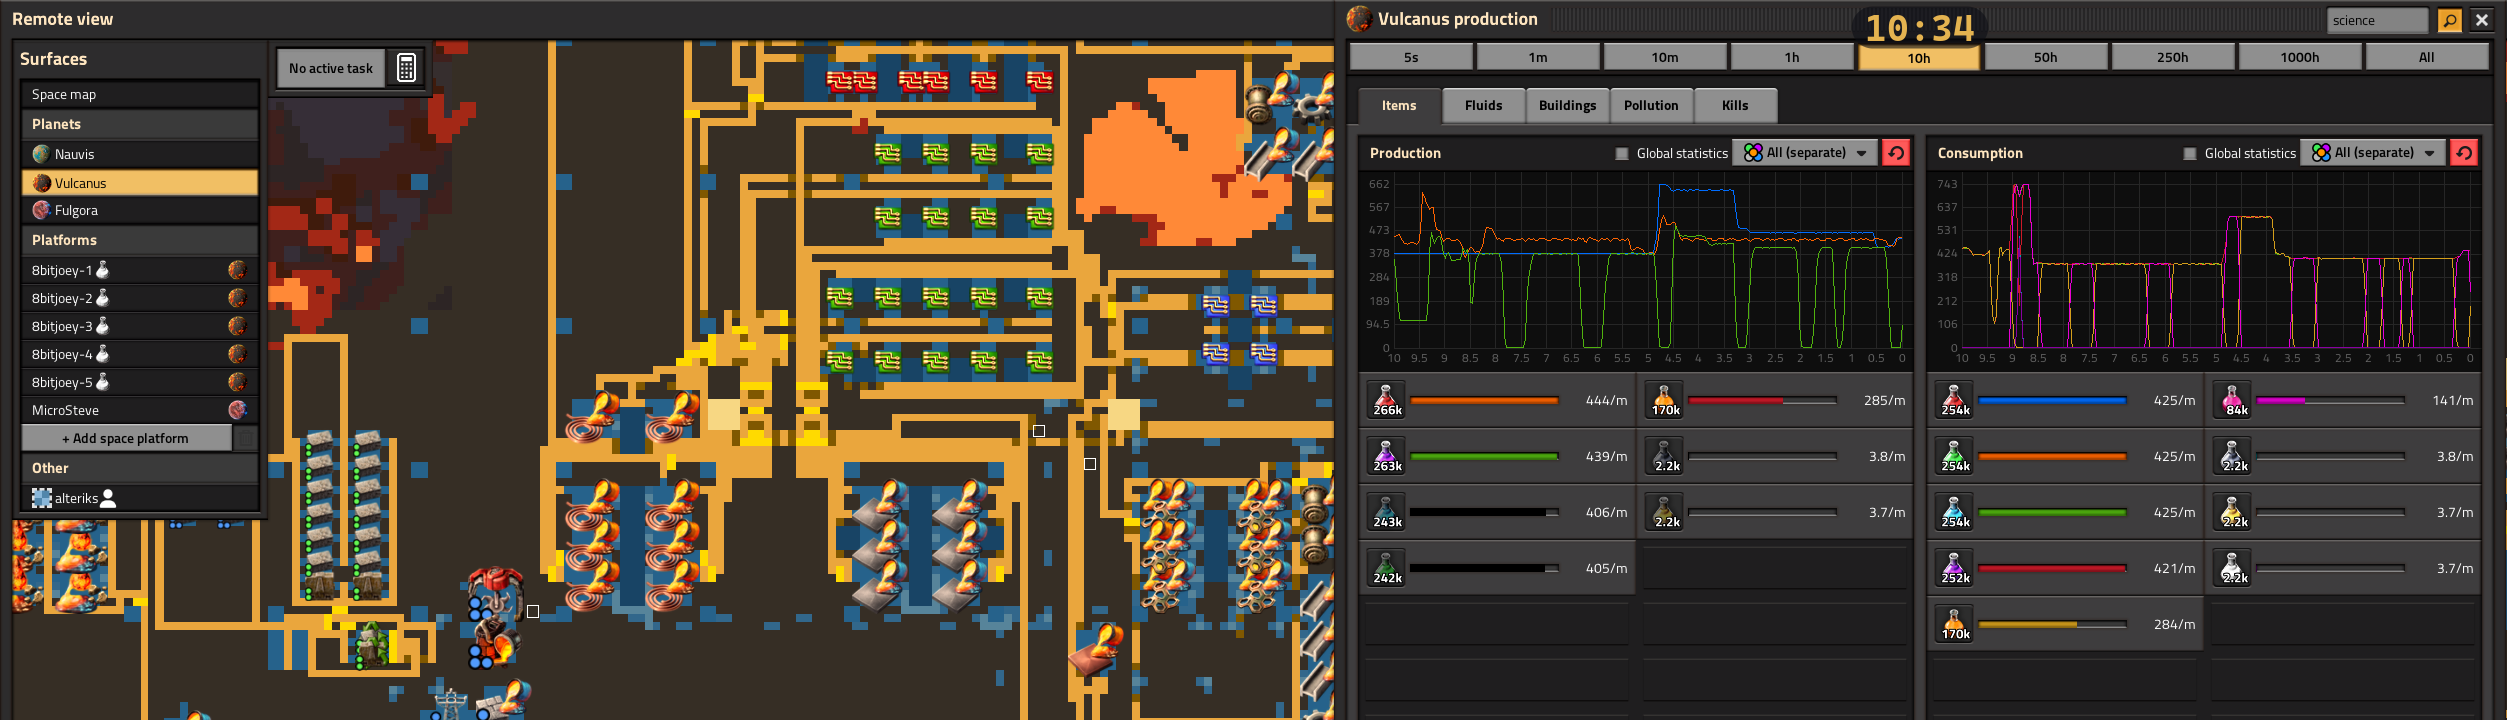Choose the 1h time range

tap(1792, 57)
